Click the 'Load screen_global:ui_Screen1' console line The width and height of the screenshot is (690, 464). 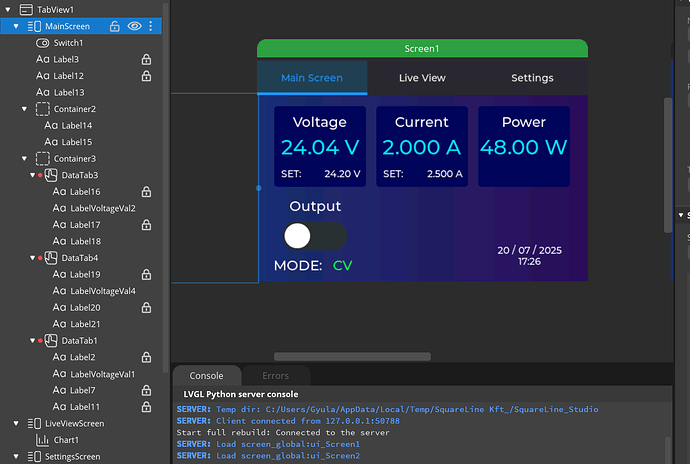click(268, 444)
